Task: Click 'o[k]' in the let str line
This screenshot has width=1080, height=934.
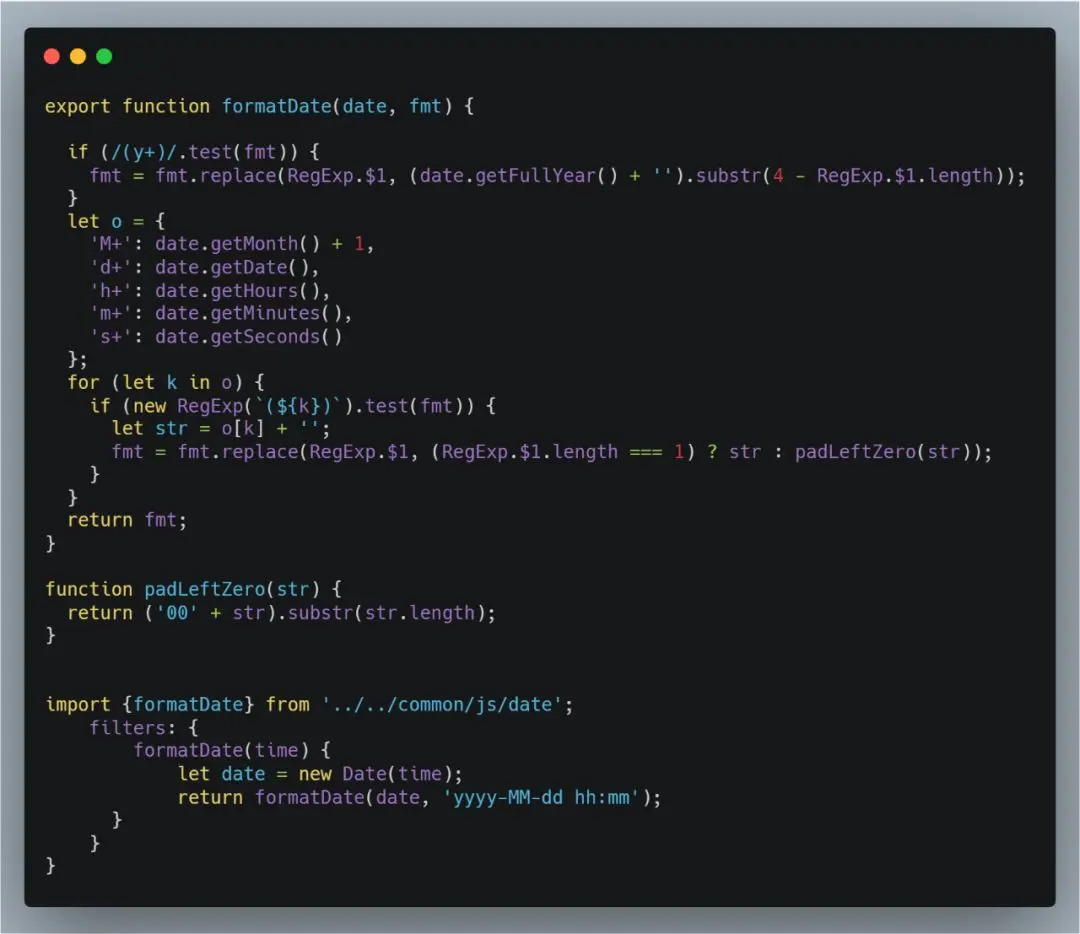Action: pos(242,428)
